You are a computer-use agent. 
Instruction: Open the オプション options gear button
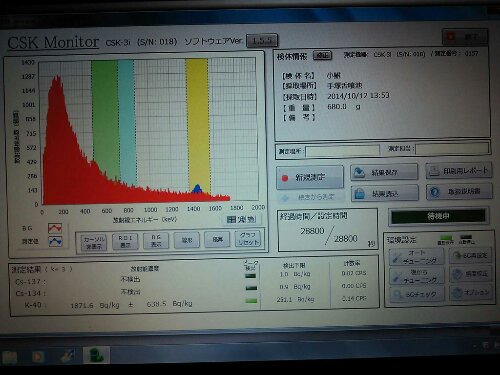471,293
